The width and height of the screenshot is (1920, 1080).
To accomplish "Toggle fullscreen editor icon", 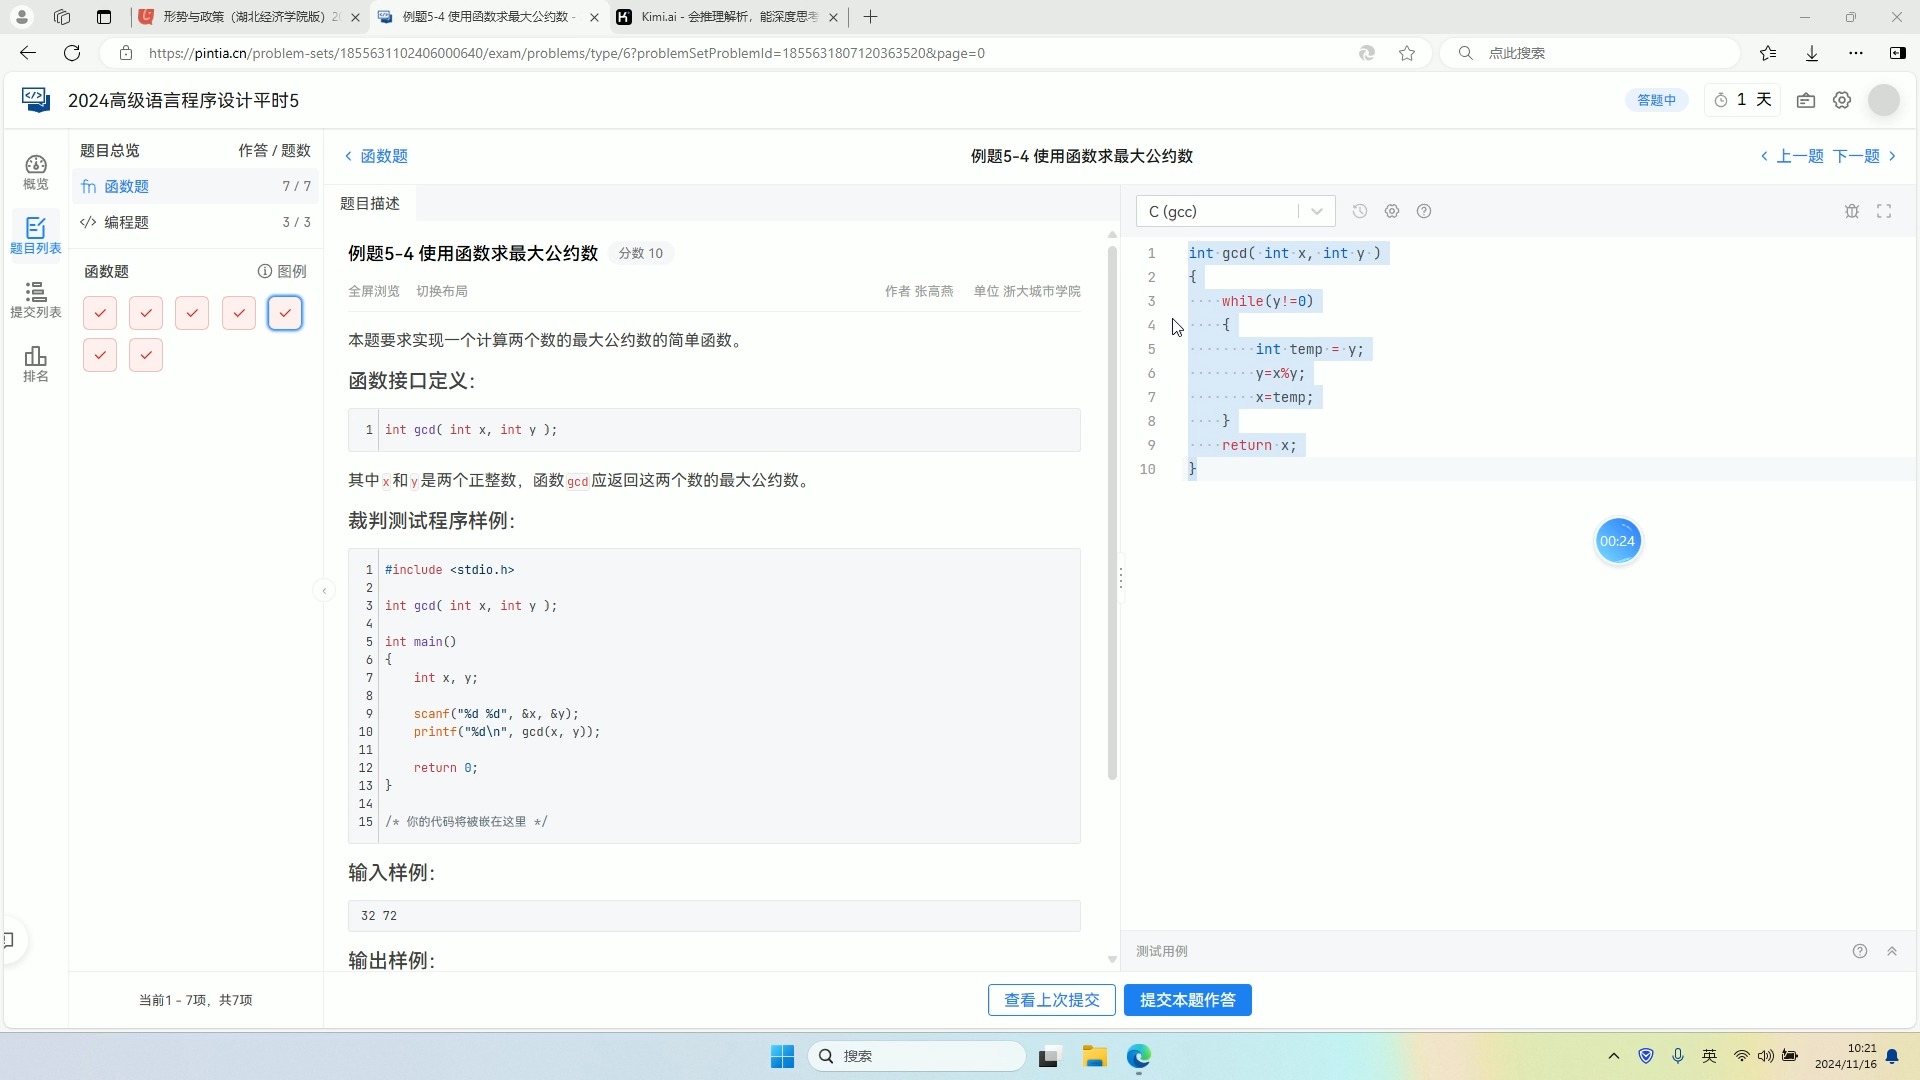I will [x=1884, y=211].
